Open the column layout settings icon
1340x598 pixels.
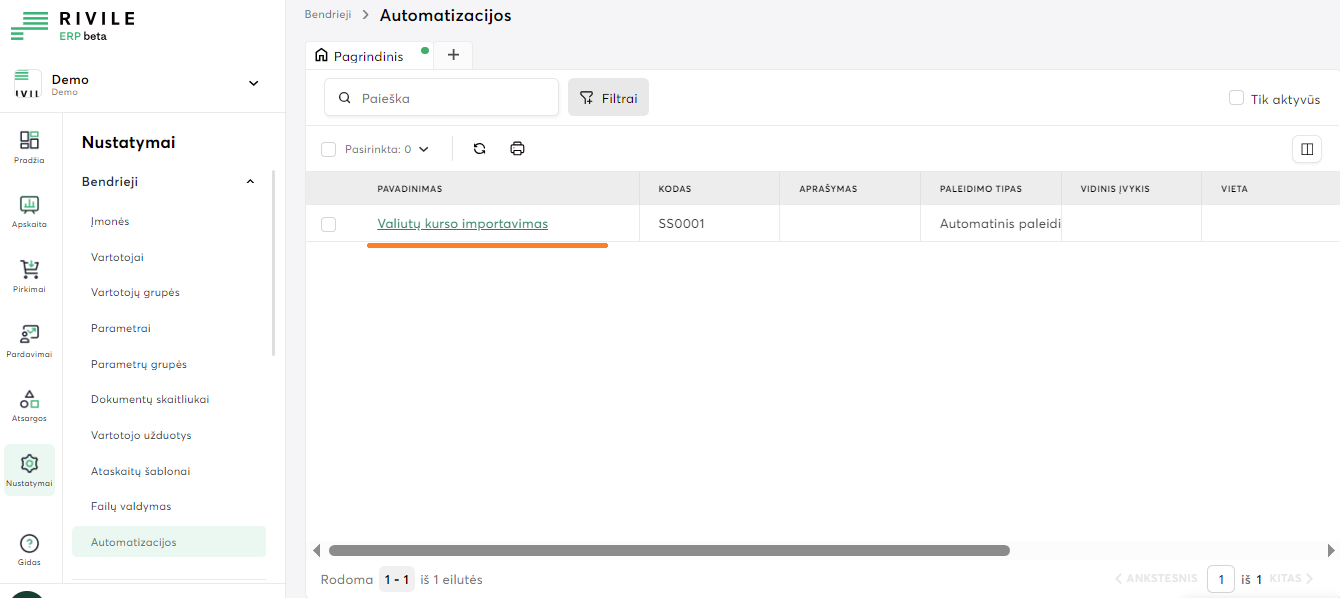point(1306,149)
